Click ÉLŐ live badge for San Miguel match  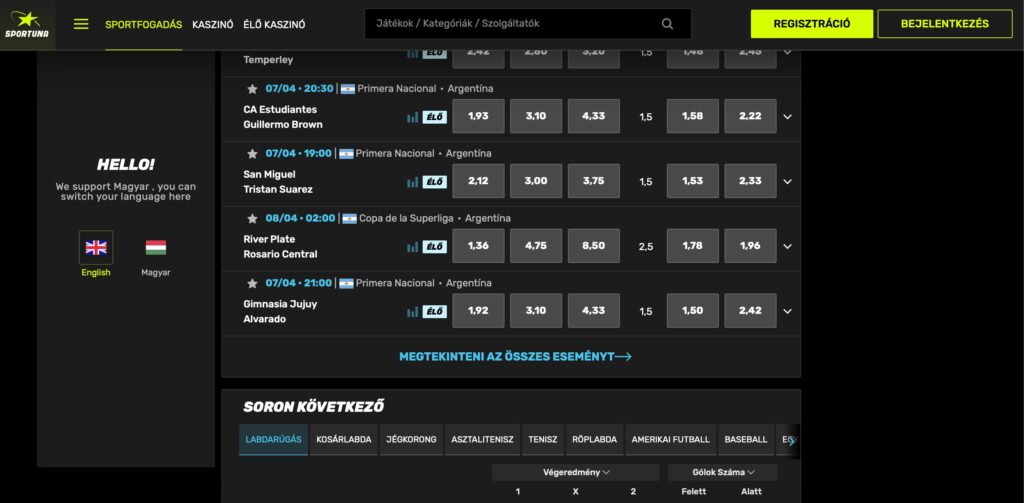click(x=435, y=182)
